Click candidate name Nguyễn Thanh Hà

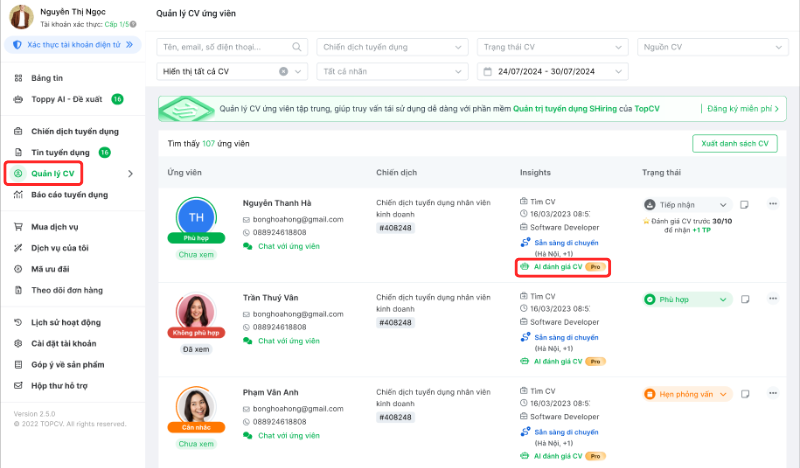pyautogui.click(x=277, y=203)
